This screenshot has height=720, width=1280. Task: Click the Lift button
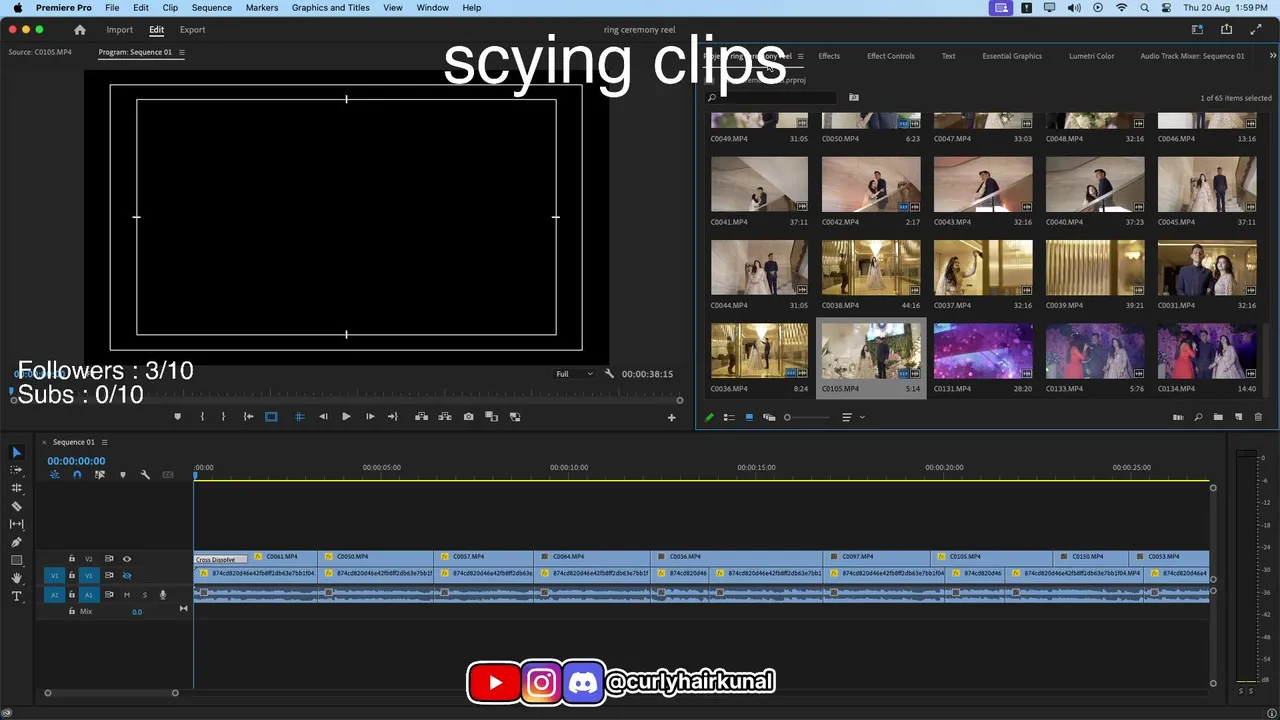click(421, 417)
